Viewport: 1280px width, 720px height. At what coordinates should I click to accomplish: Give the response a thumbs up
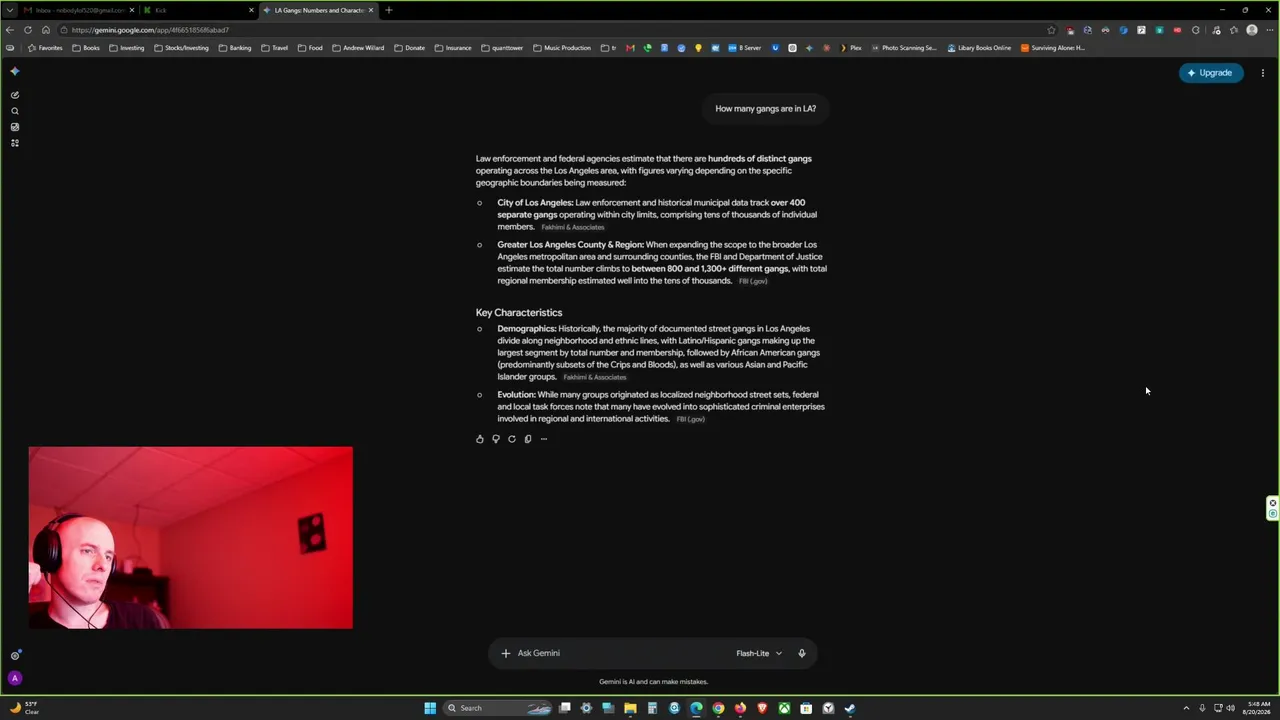coord(480,439)
